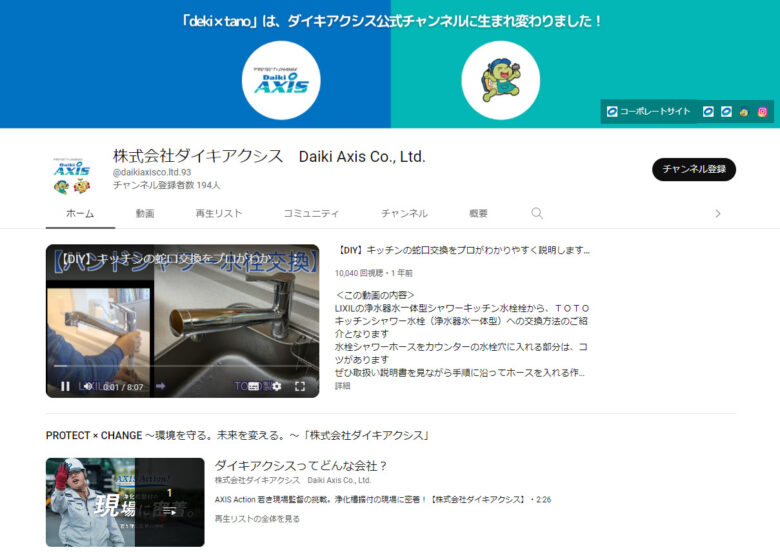Open the featured video title 【DIY】キッチンの蛇口交換
Viewport: 780px width, 552px height.
coord(463,250)
